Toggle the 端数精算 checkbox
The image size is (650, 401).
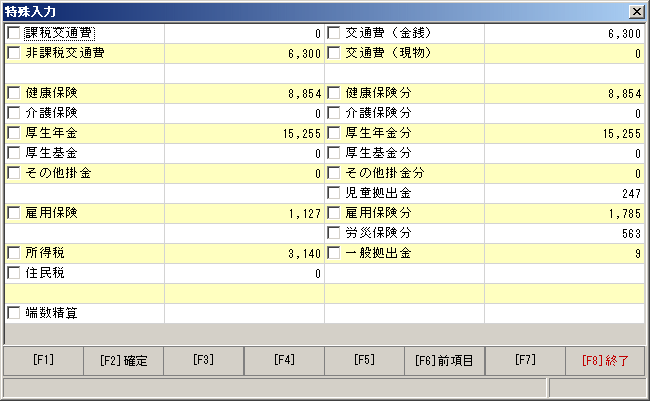[x=14, y=313]
